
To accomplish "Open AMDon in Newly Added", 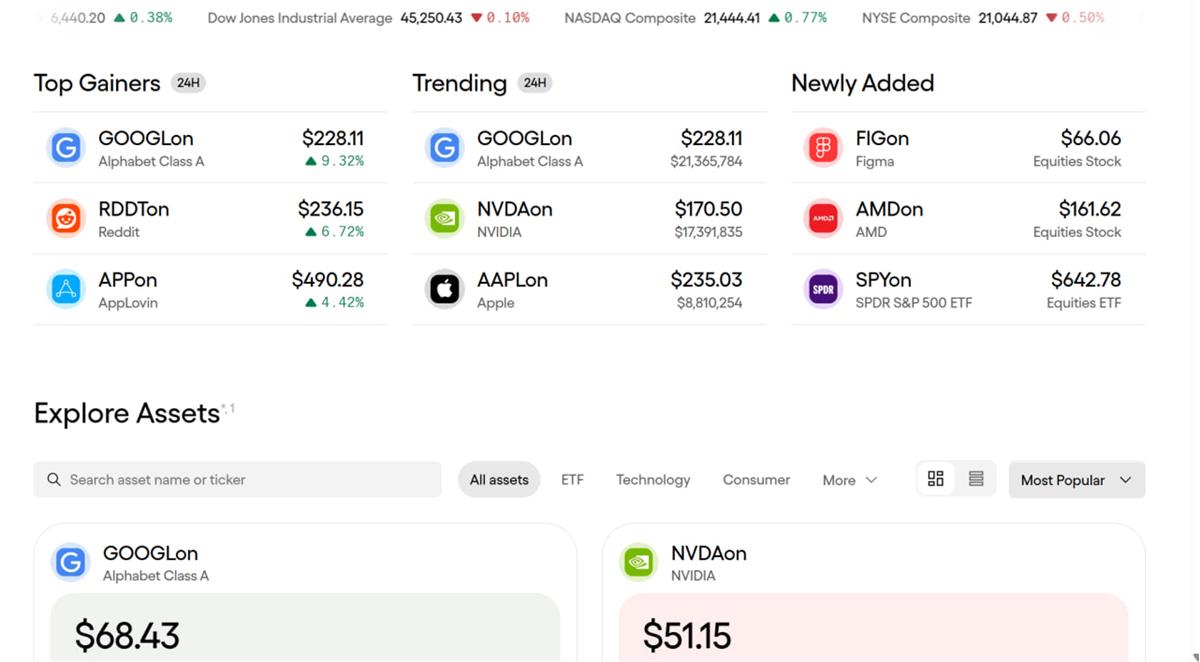I will 968,219.
